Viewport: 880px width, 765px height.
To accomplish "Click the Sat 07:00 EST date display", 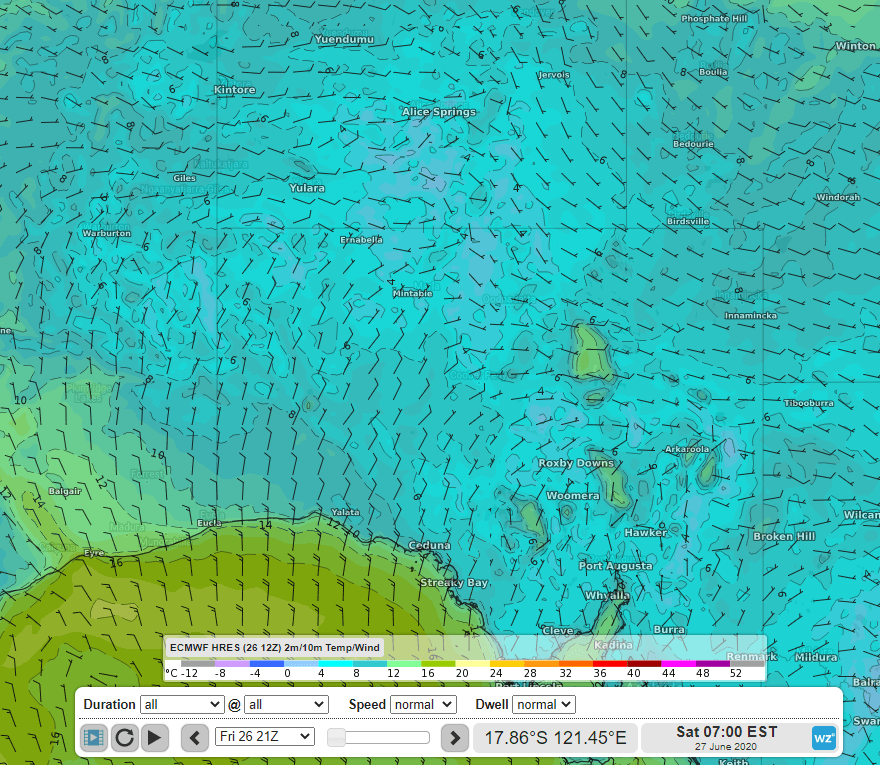I will click(725, 738).
